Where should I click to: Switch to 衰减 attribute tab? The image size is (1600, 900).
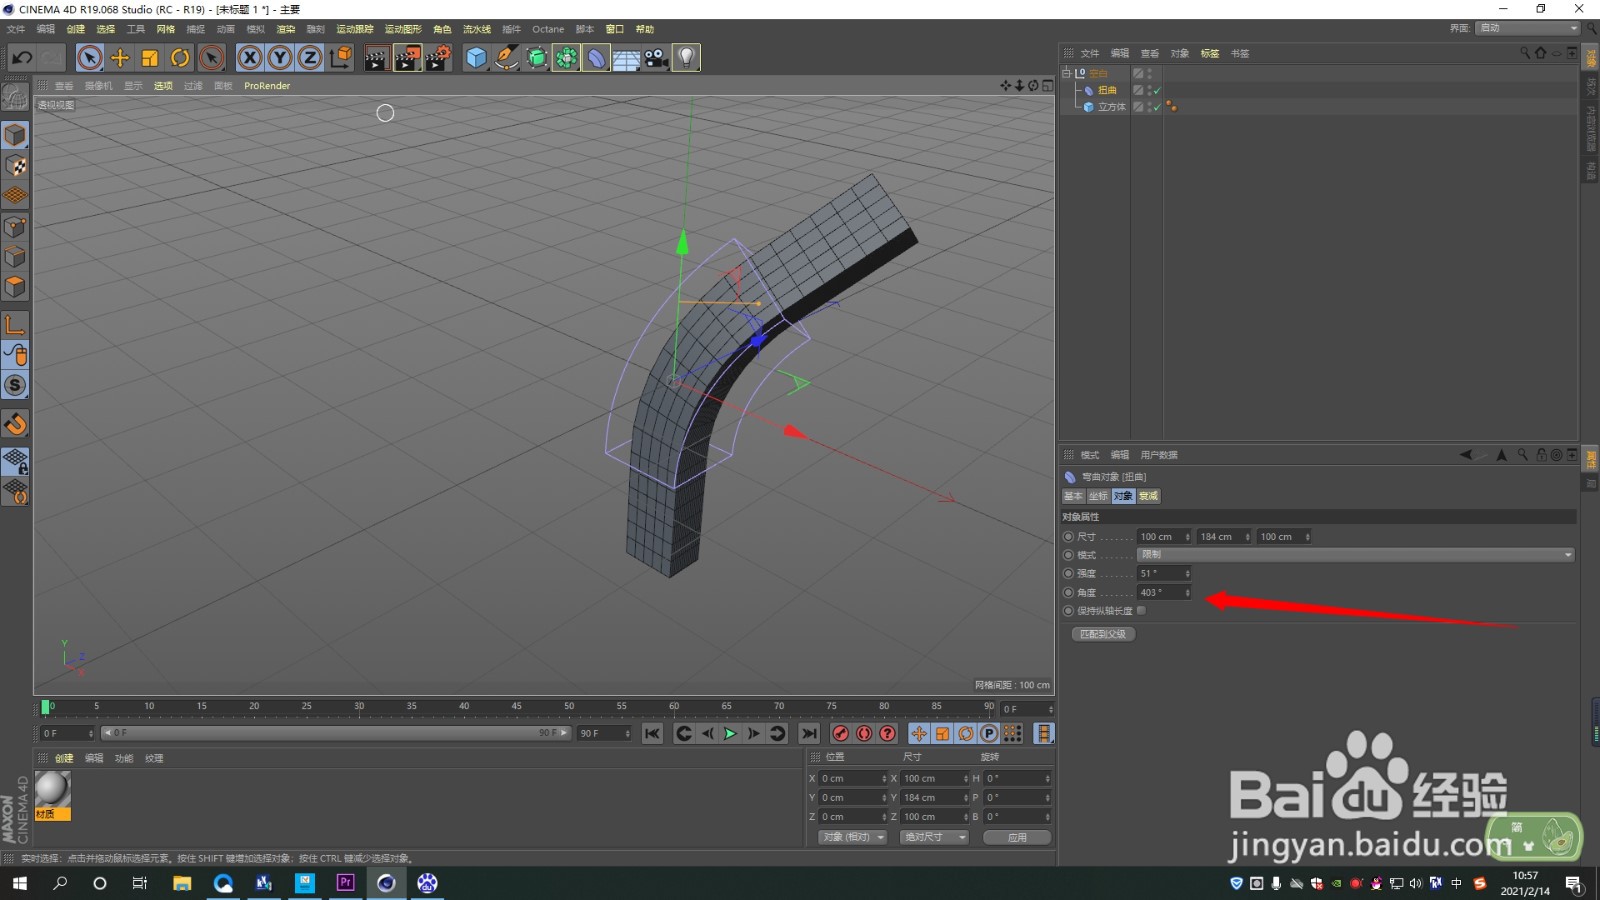pos(1148,496)
